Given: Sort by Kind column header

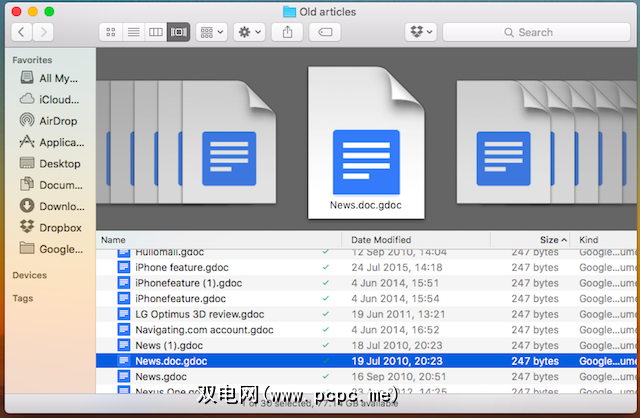Looking at the screenshot, I should (605, 240).
